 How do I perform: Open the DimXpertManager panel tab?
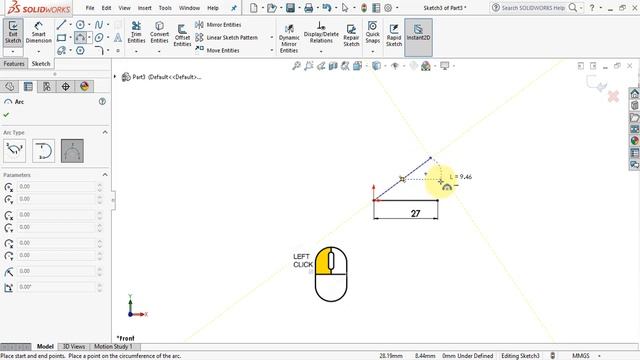click(x=66, y=87)
